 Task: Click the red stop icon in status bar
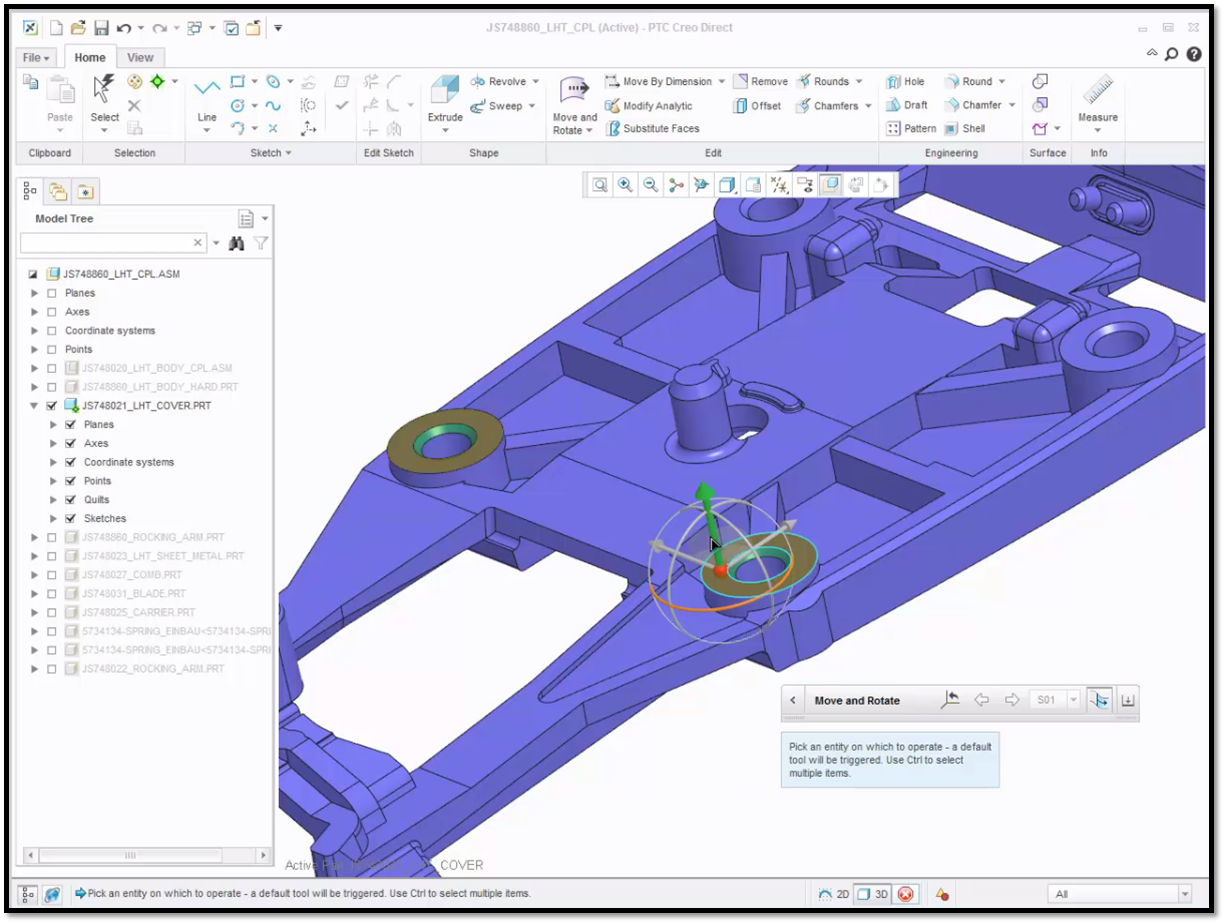[x=905, y=894]
